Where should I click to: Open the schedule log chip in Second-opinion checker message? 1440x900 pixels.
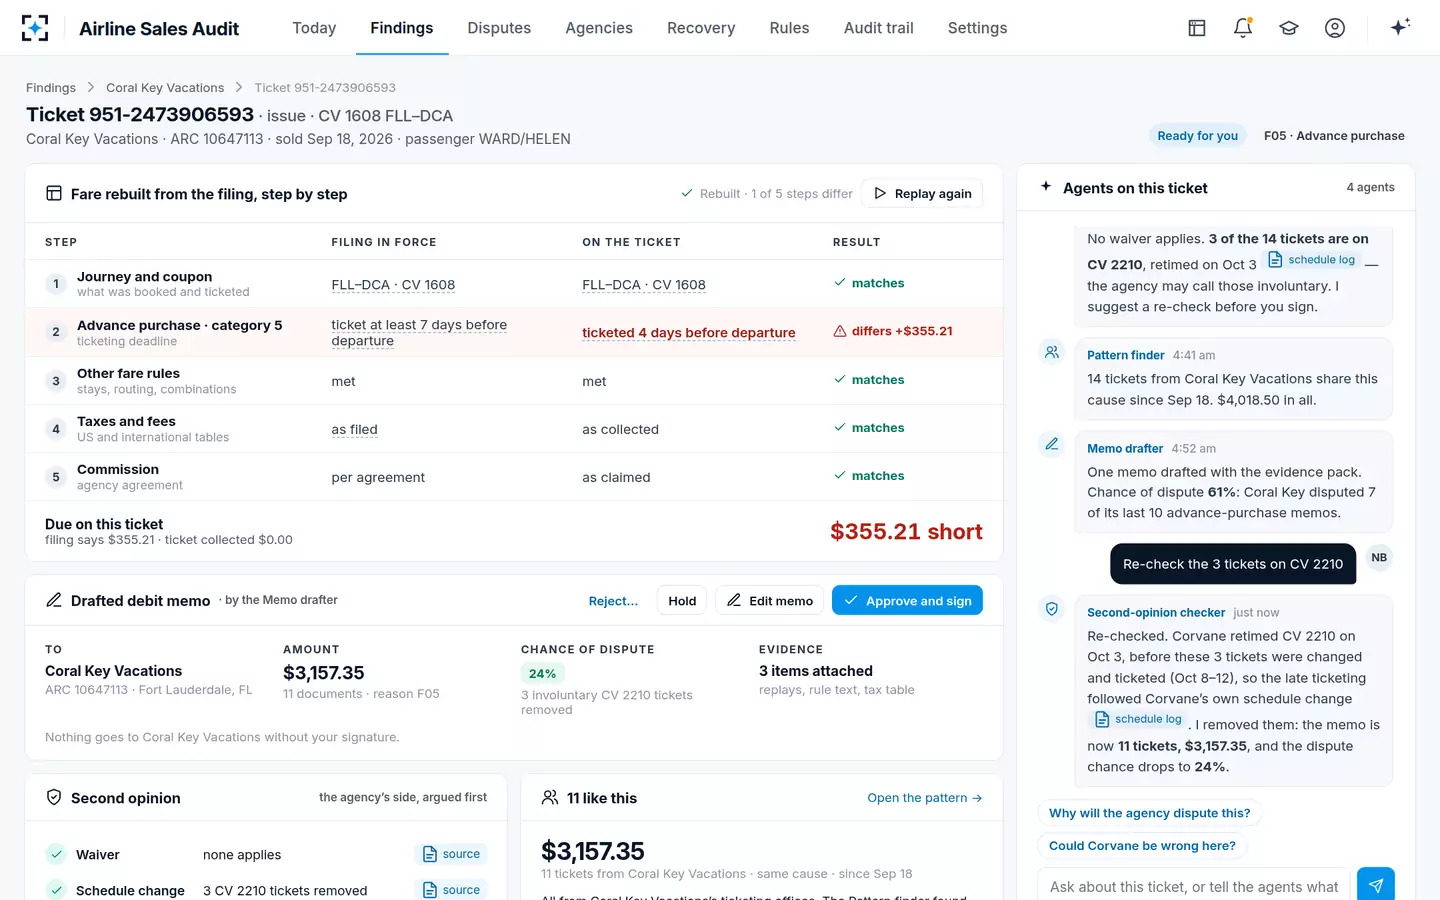point(1139,719)
